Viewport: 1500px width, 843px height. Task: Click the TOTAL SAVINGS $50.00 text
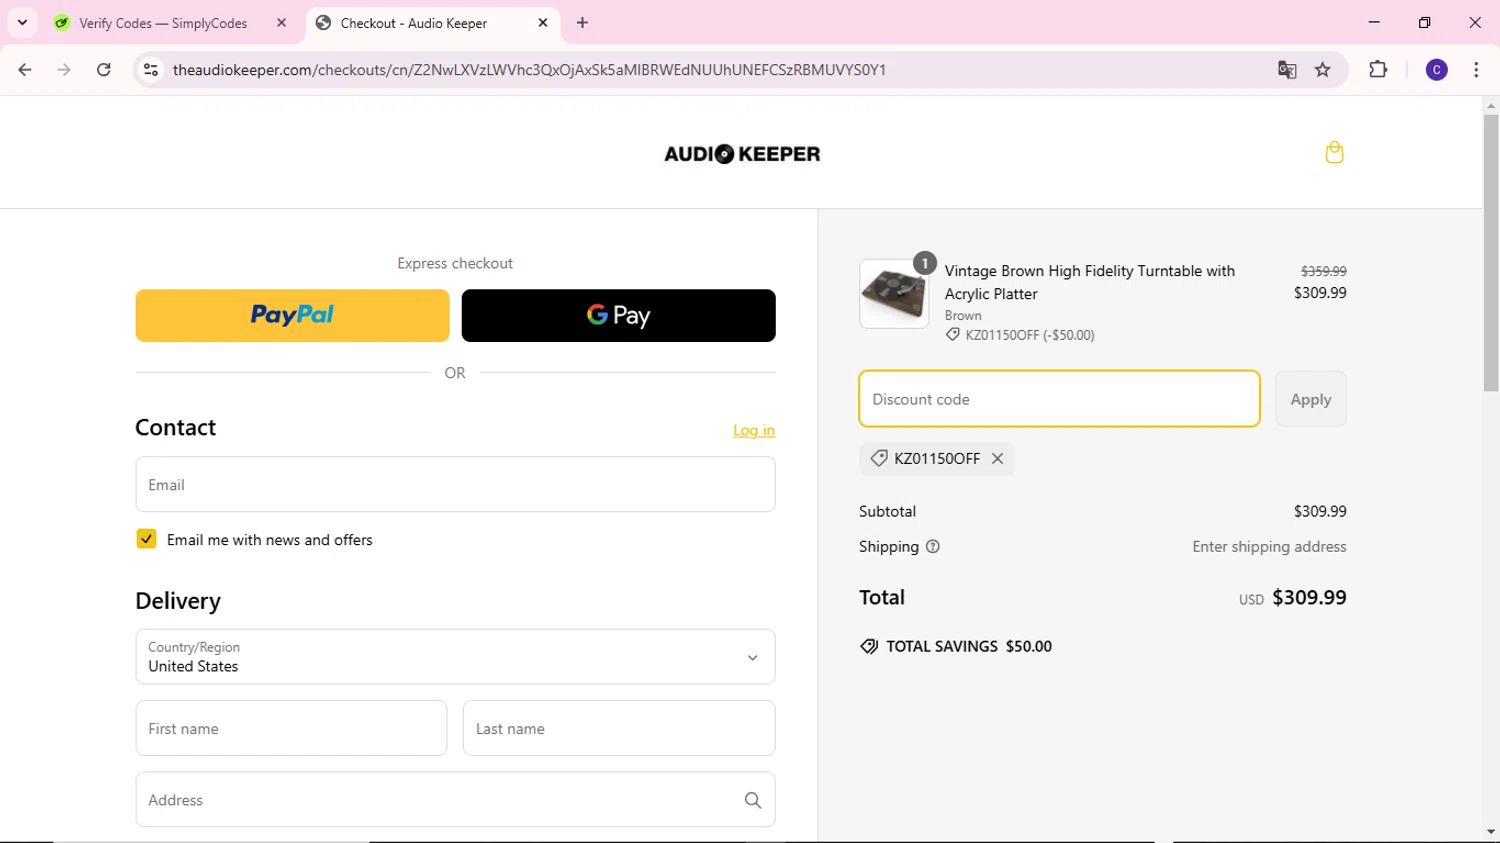[969, 647]
